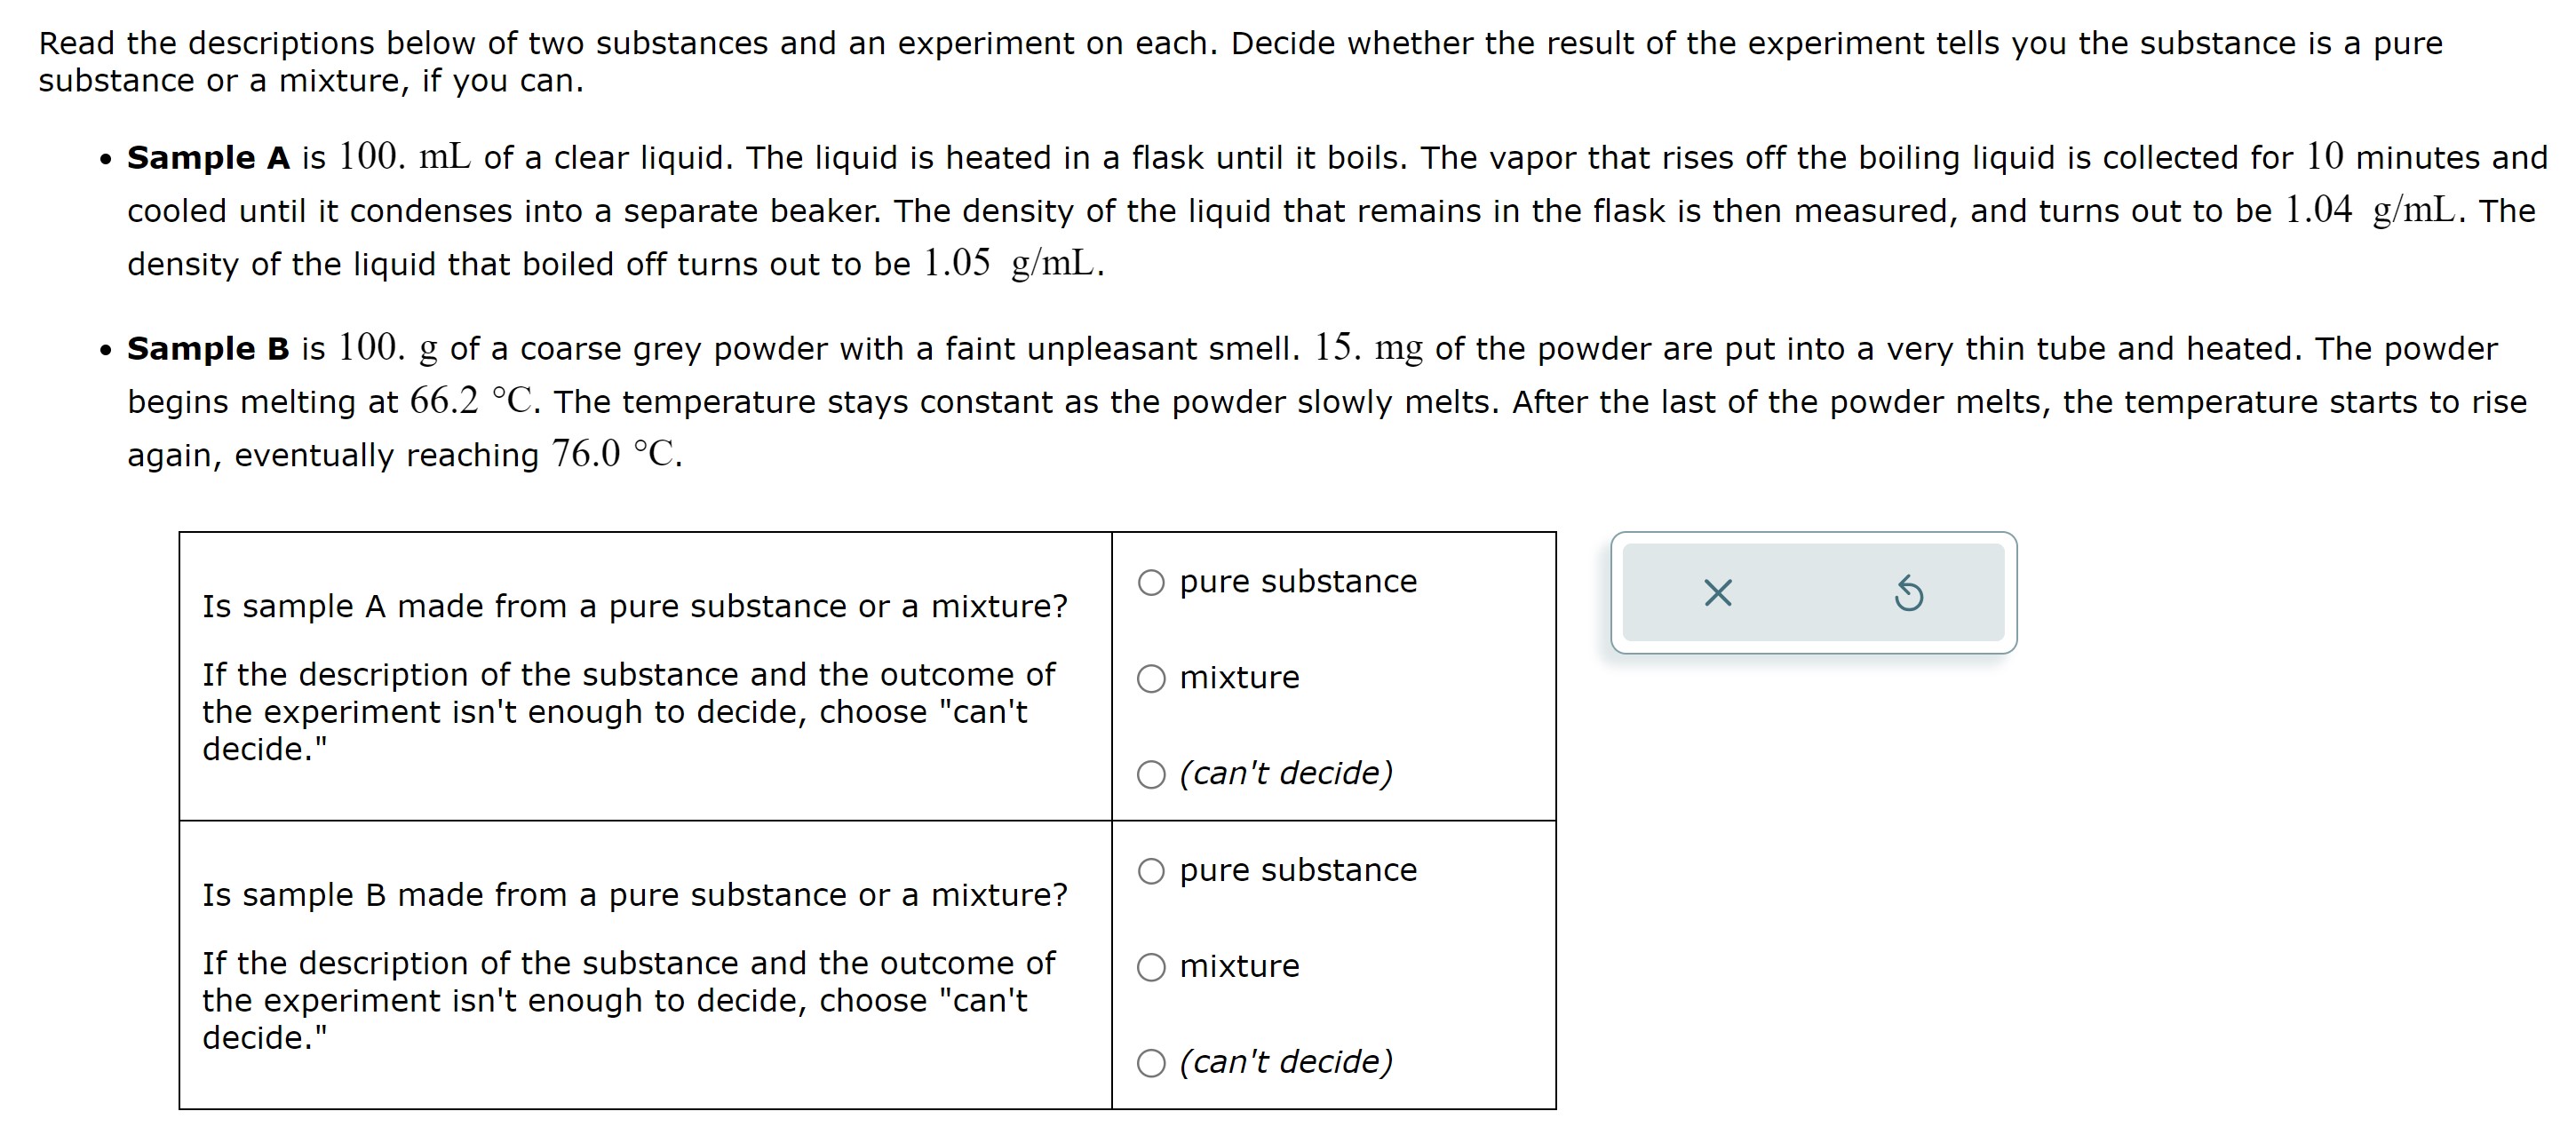
Task: Click the question text about sample B
Action: click(x=634, y=895)
